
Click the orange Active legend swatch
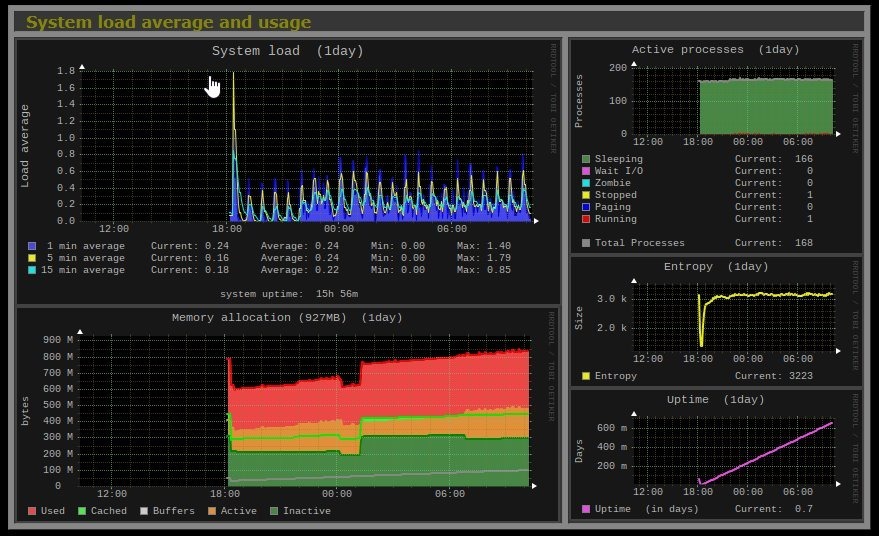(212, 511)
